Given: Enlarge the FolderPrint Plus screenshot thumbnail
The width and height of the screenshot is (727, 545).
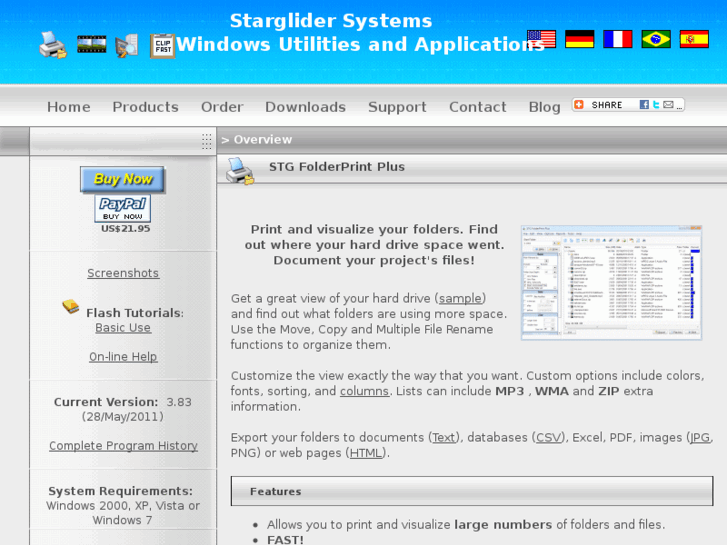Looking at the screenshot, I should click(x=611, y=282).
